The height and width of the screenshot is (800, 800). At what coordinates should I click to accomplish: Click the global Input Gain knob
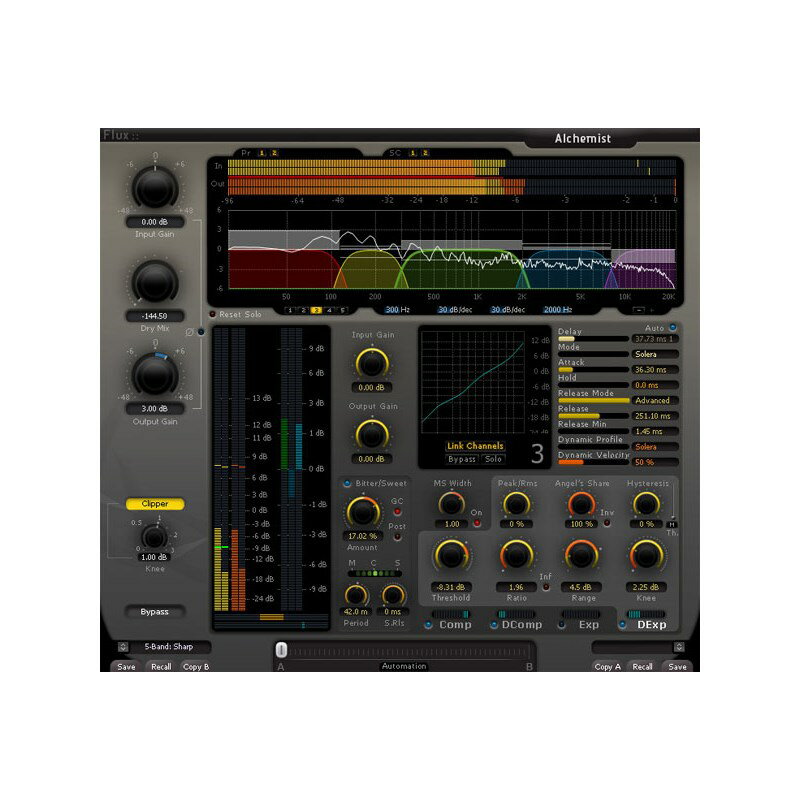155,186
